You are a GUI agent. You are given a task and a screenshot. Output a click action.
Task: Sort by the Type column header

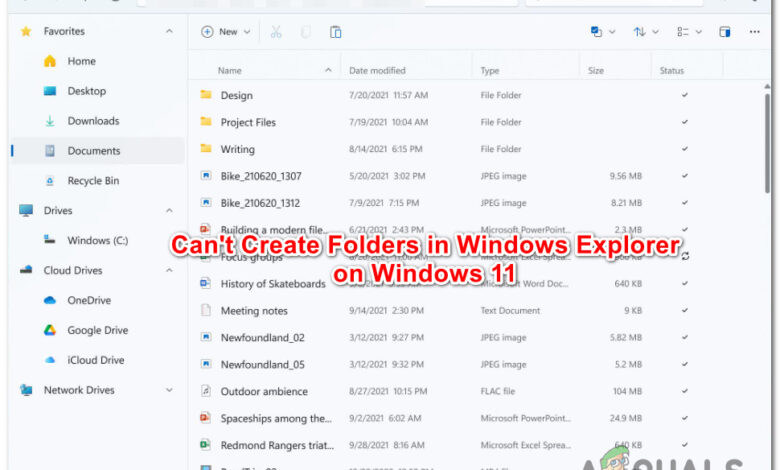pyautogui.click(x=489, y=71)
